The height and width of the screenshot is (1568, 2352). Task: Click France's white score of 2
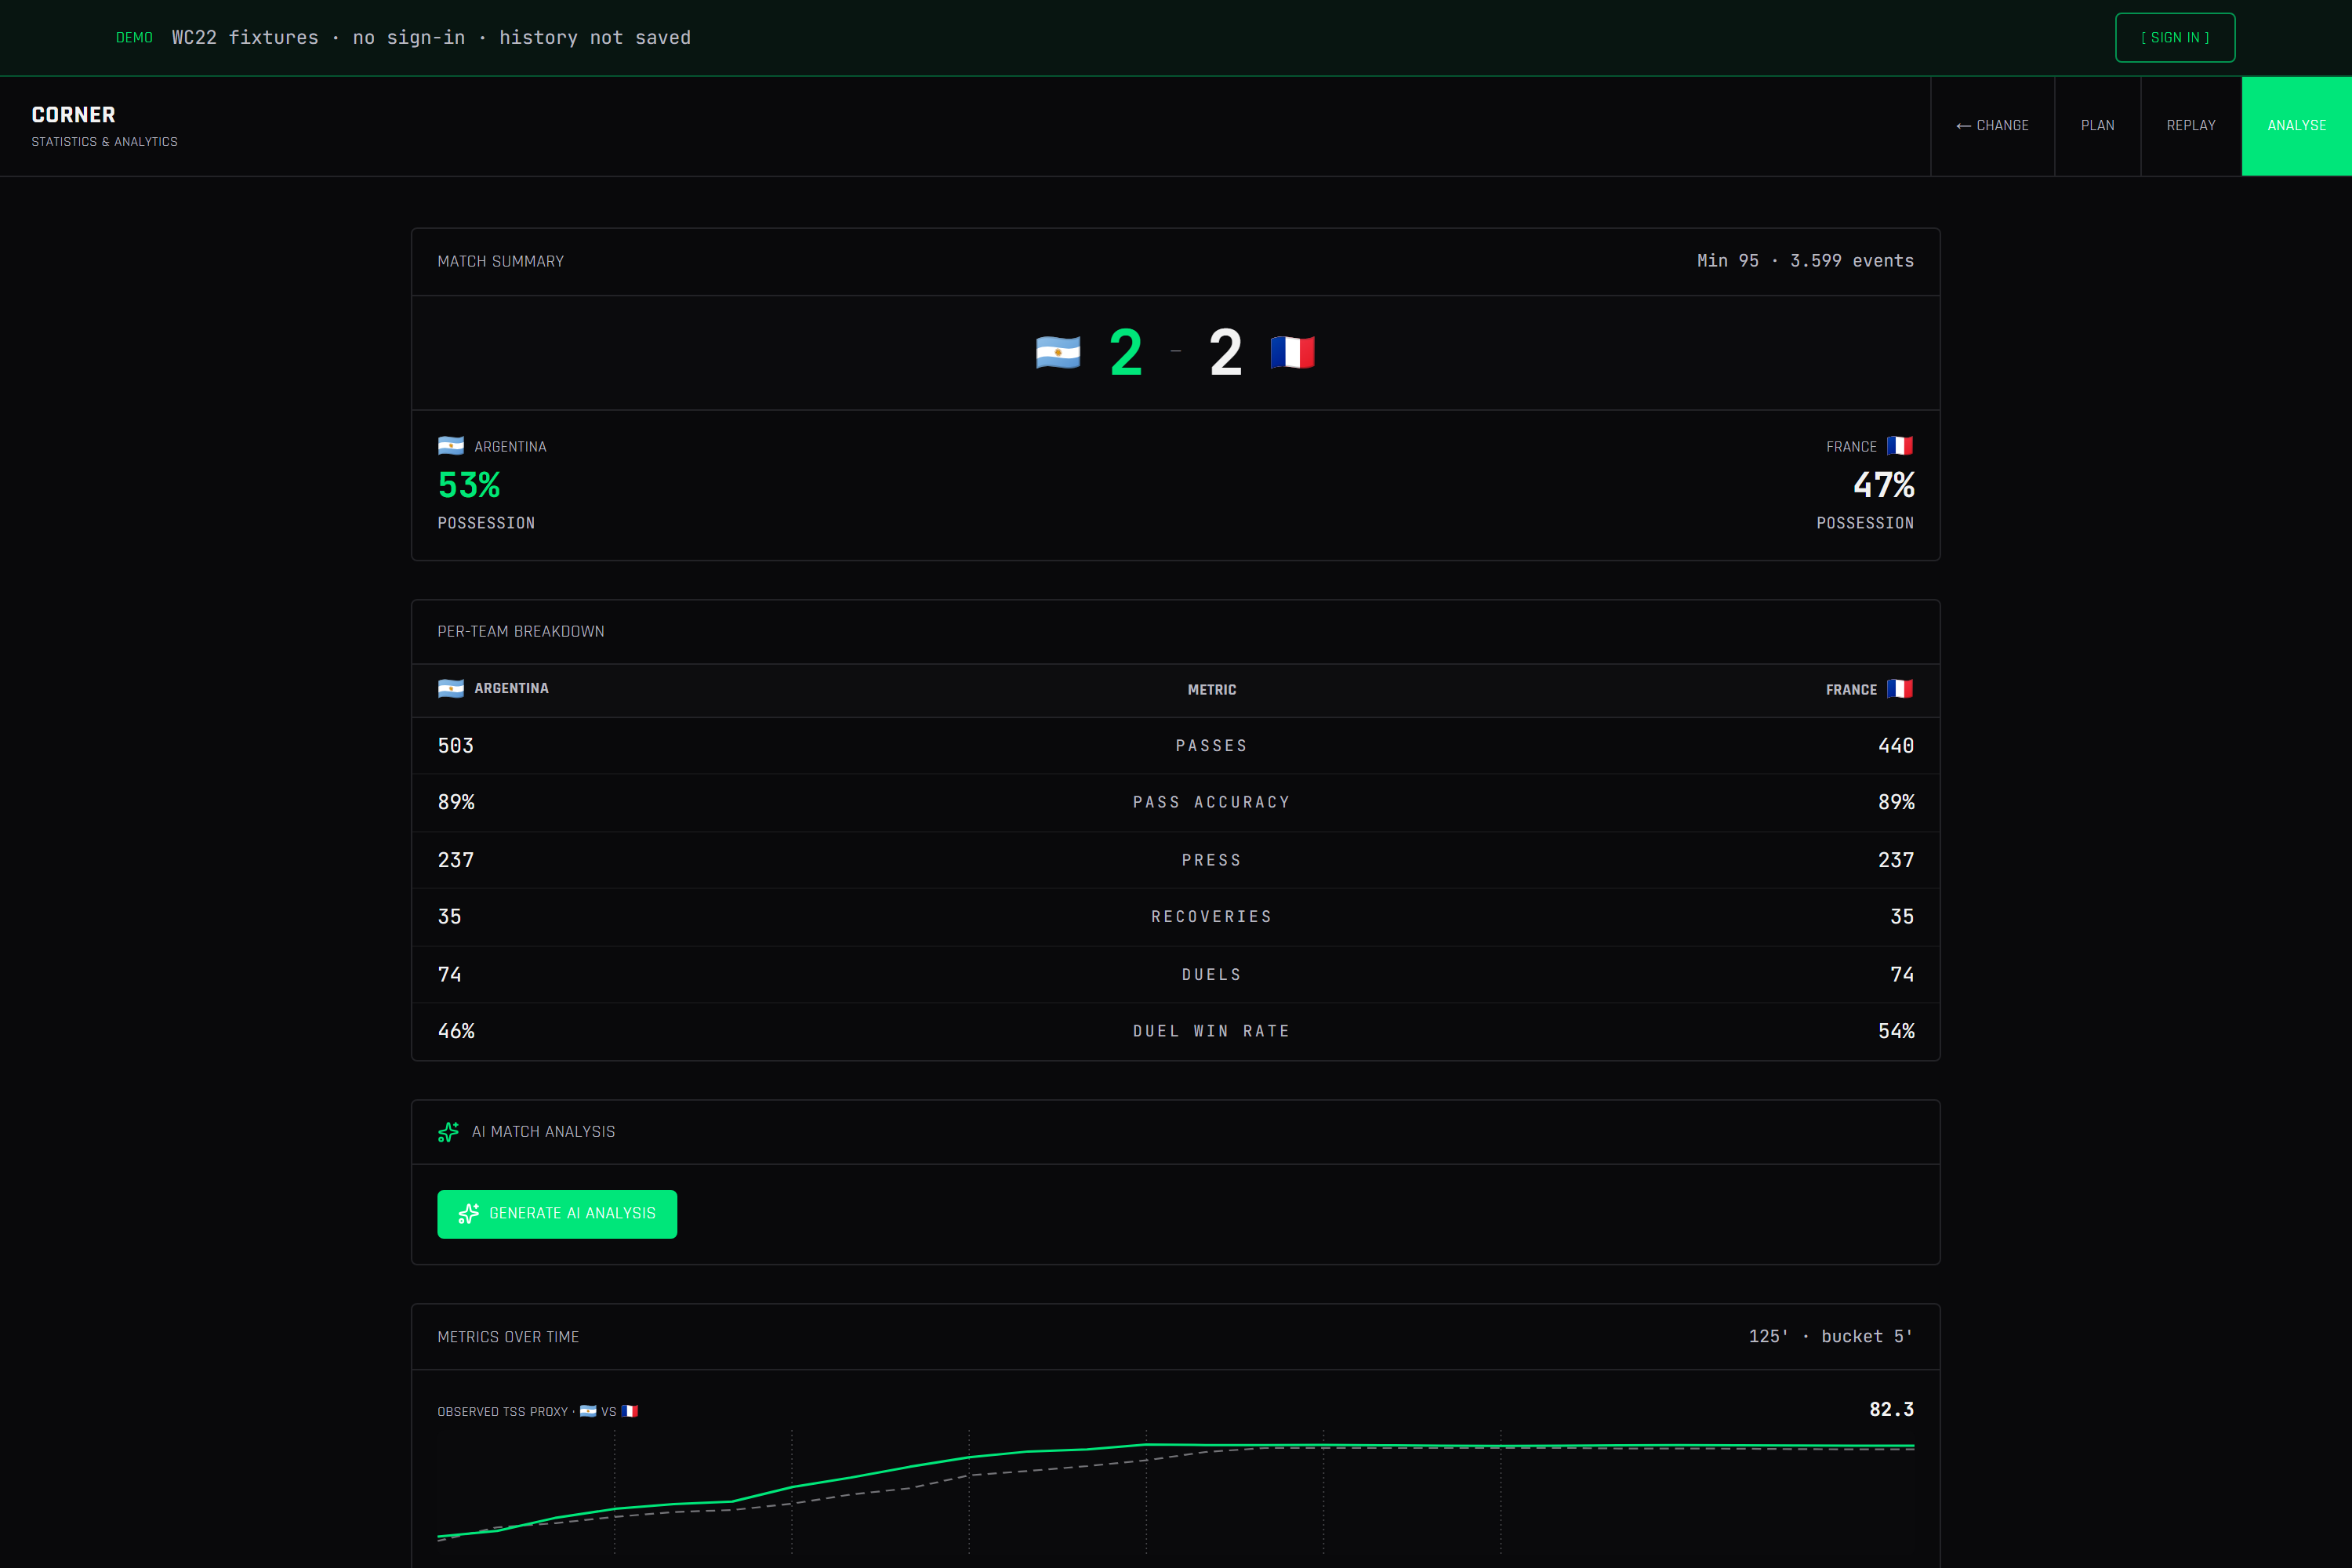pos(1225,353)
